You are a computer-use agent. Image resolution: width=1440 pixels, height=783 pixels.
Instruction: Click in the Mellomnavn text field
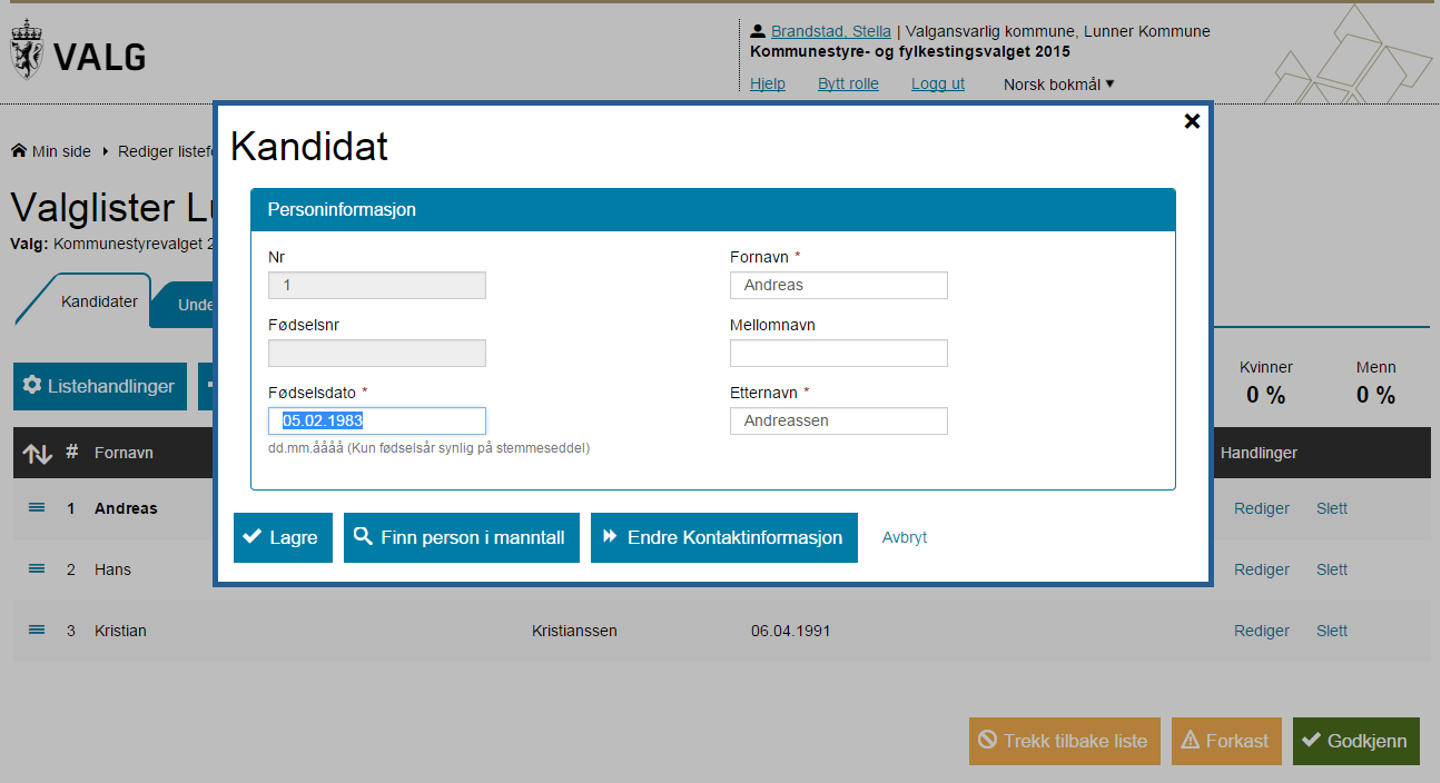[x=838, y=353]
